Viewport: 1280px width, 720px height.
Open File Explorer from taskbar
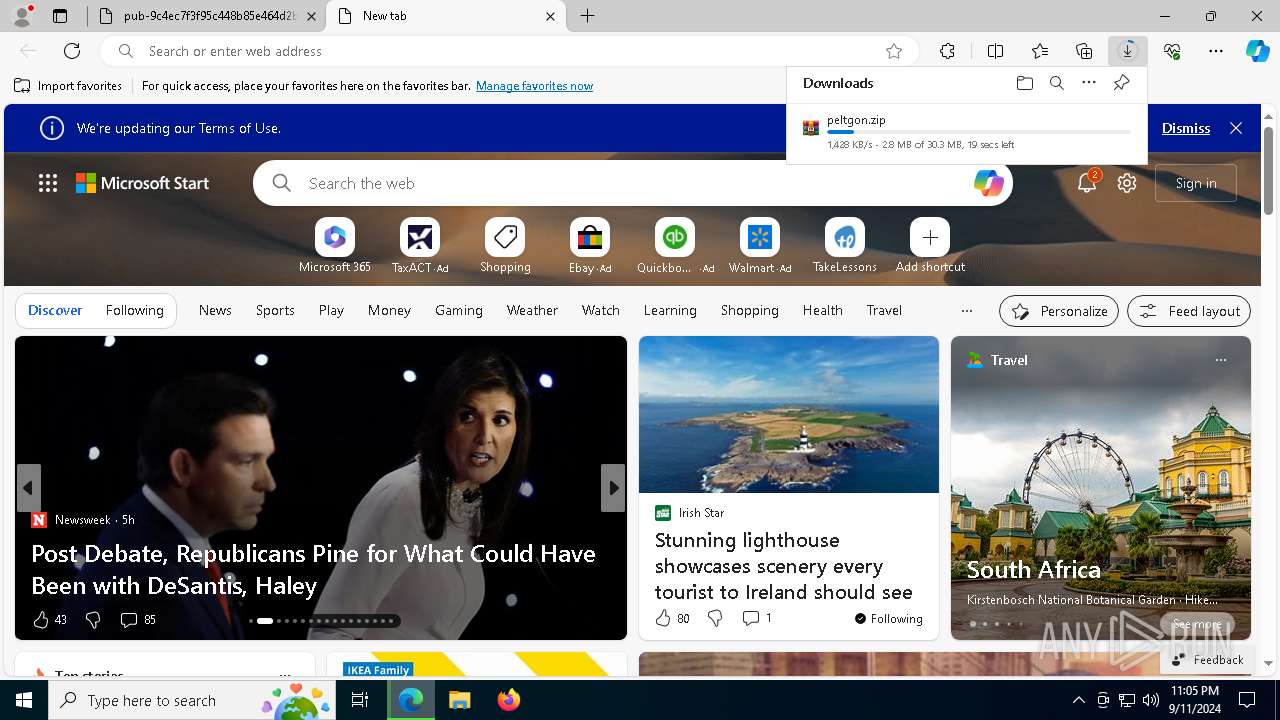coord(459,700)
